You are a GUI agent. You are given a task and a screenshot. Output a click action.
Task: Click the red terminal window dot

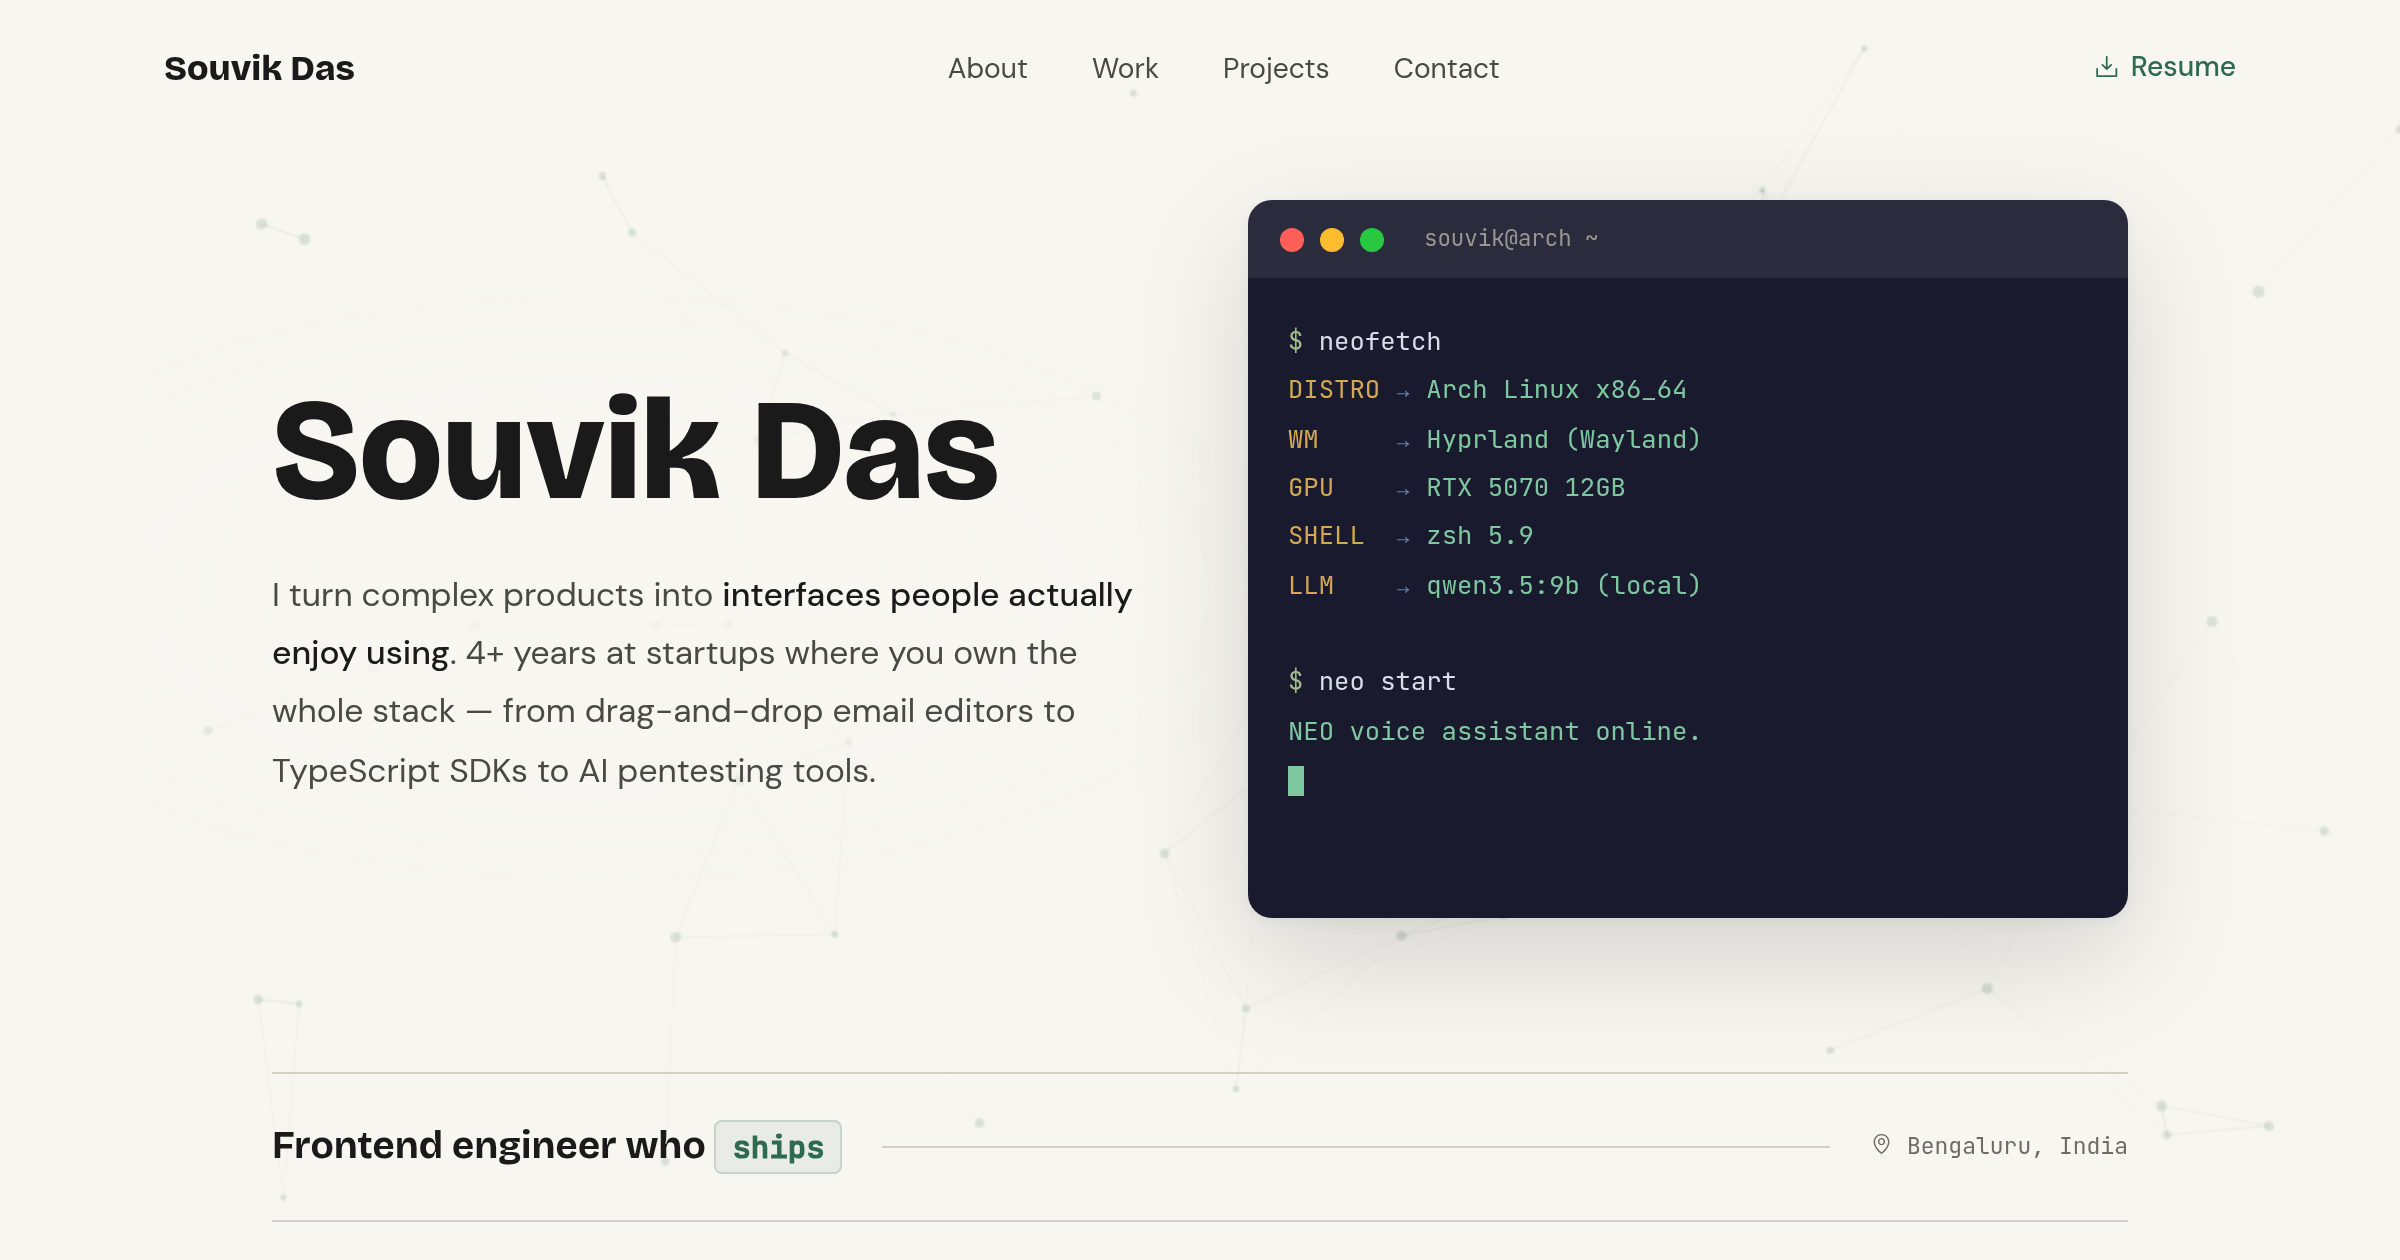point(1292,240)
